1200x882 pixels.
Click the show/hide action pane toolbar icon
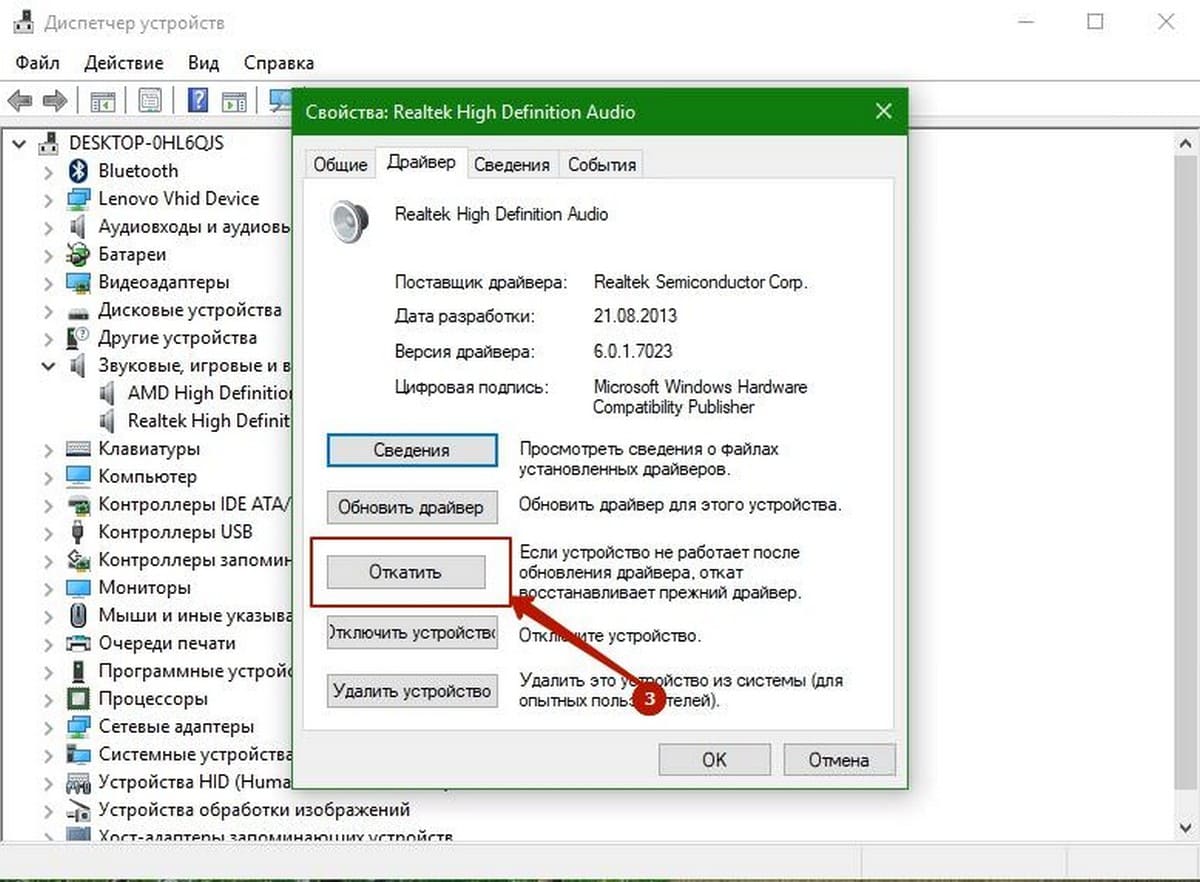[x=234, y=101]
